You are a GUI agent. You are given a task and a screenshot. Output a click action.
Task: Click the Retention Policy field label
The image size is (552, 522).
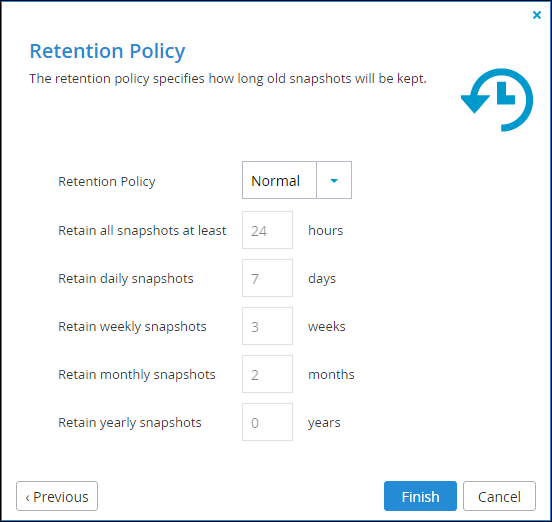107,182
